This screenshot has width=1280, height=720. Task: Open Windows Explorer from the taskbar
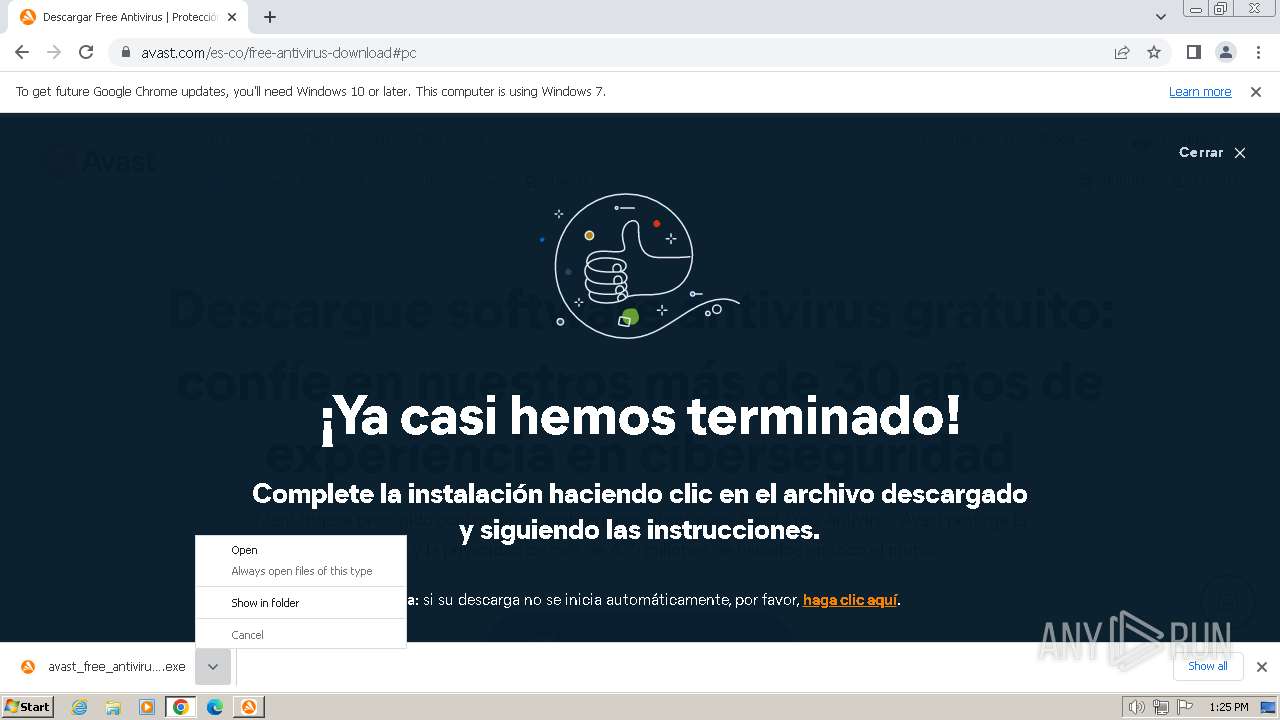(x=113, y=707)
